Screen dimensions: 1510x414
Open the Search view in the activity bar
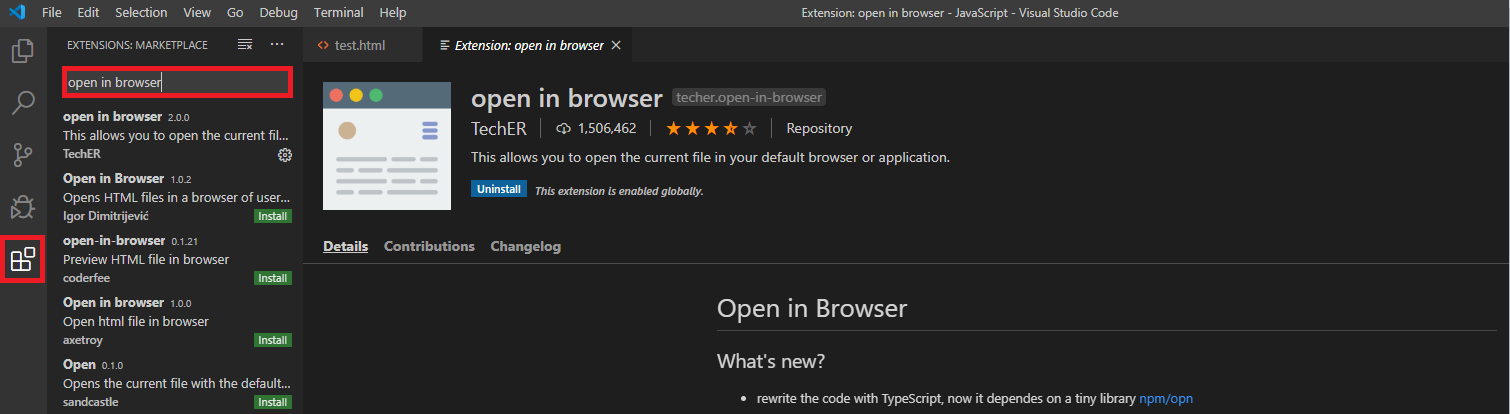click(23, 103)
